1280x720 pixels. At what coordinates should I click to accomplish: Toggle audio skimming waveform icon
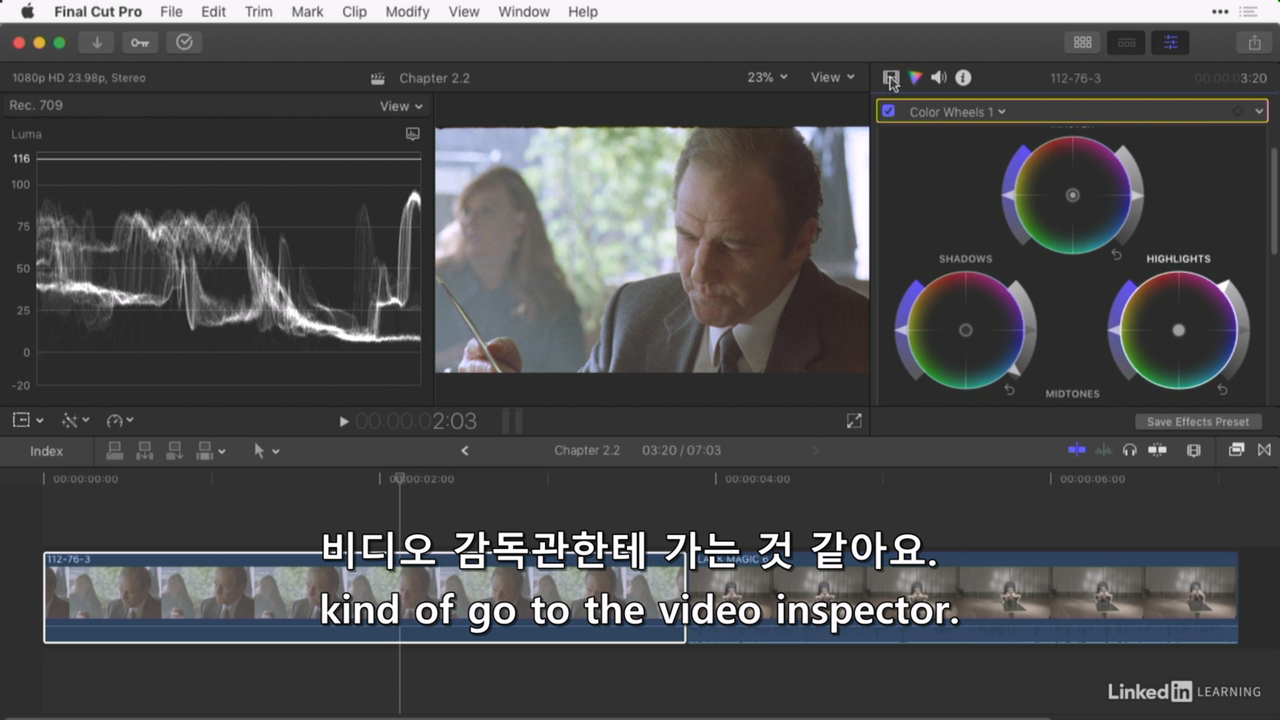[1103, 450]
